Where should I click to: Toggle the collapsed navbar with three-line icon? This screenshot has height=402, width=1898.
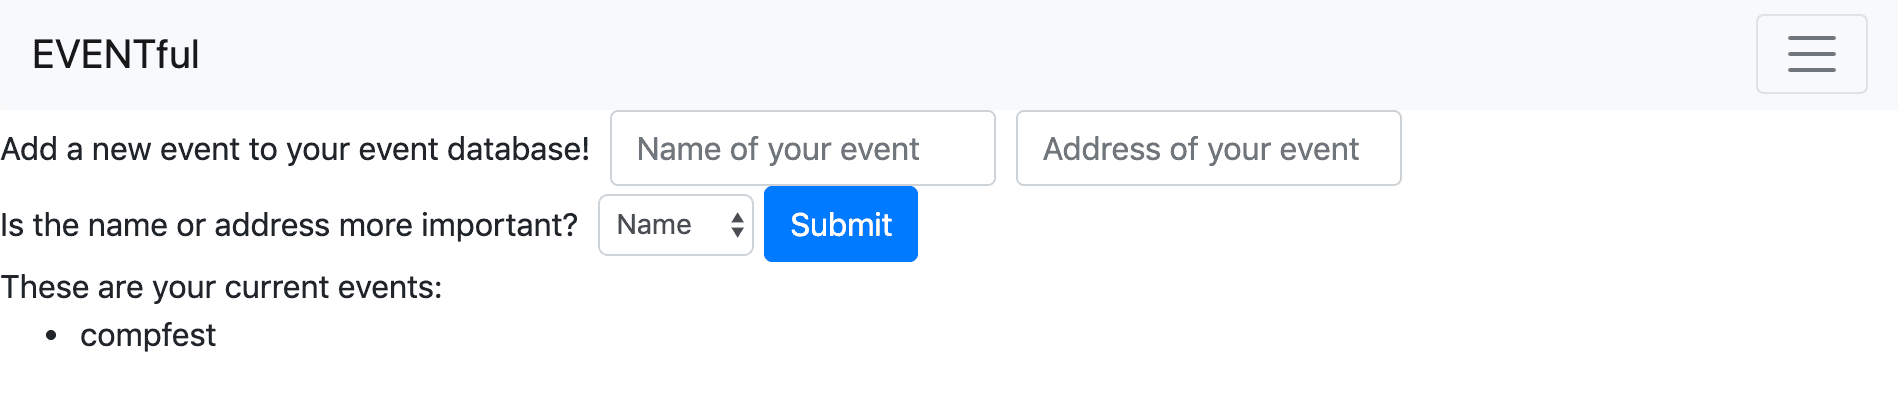coord(1811,54)
